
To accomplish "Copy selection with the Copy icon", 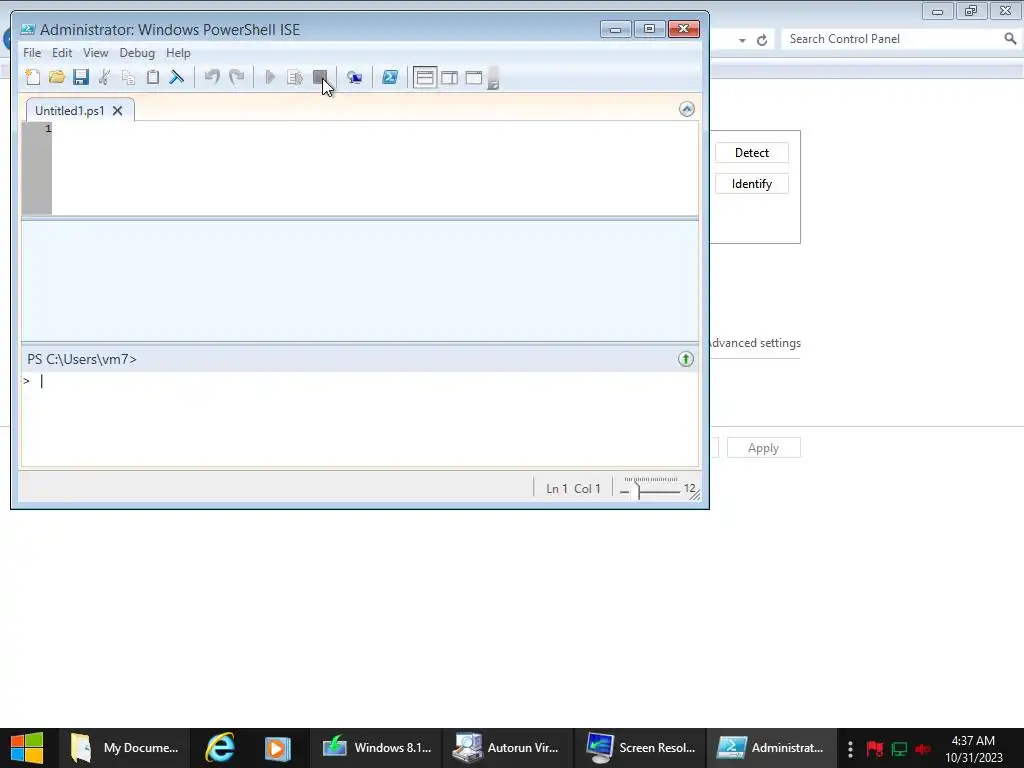I will [128, 77].
